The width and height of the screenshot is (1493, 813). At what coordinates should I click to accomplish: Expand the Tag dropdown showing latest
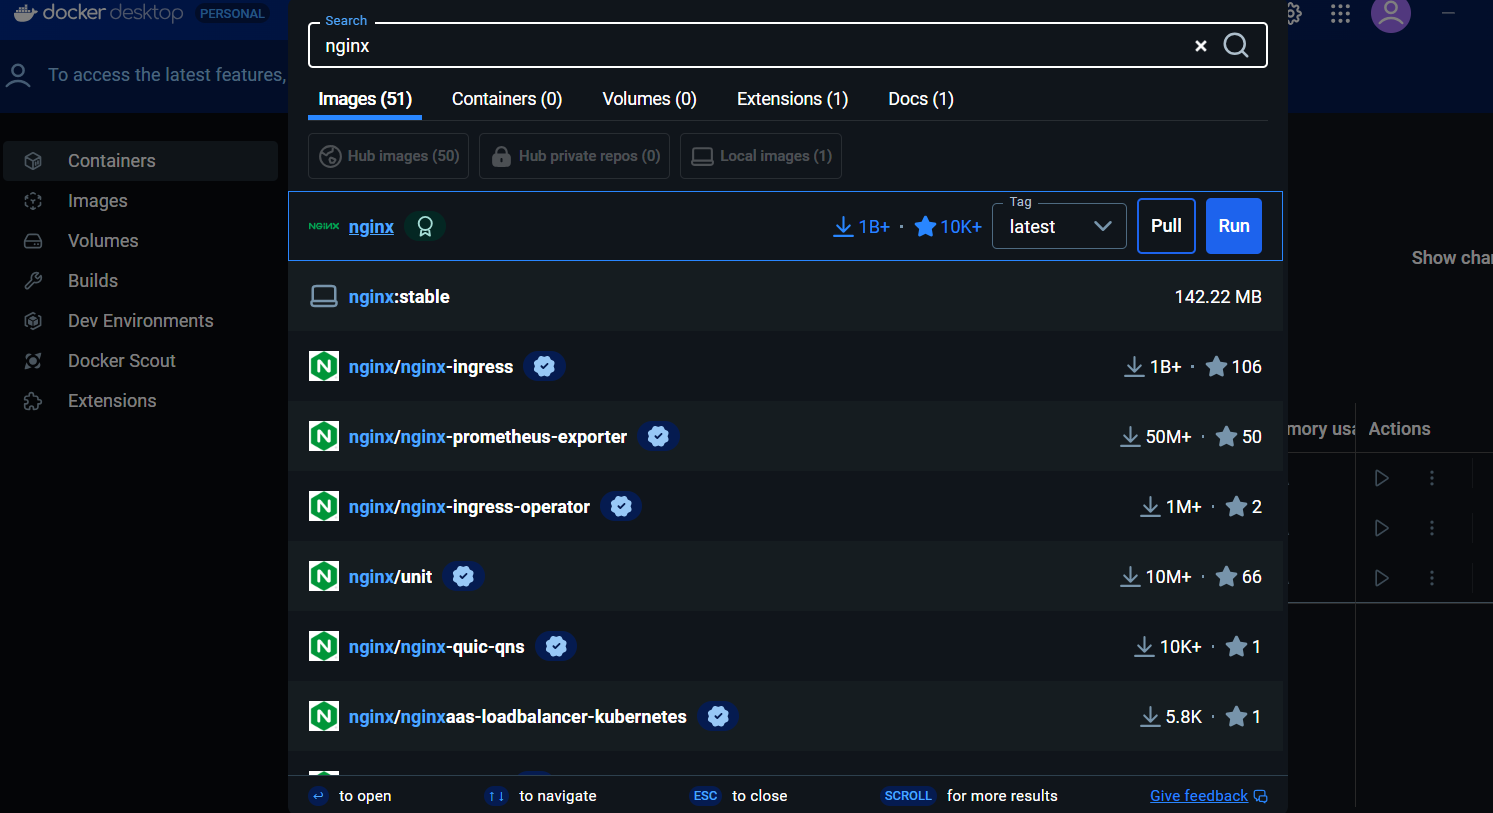pyautogui.click(x=1059, y=227)
